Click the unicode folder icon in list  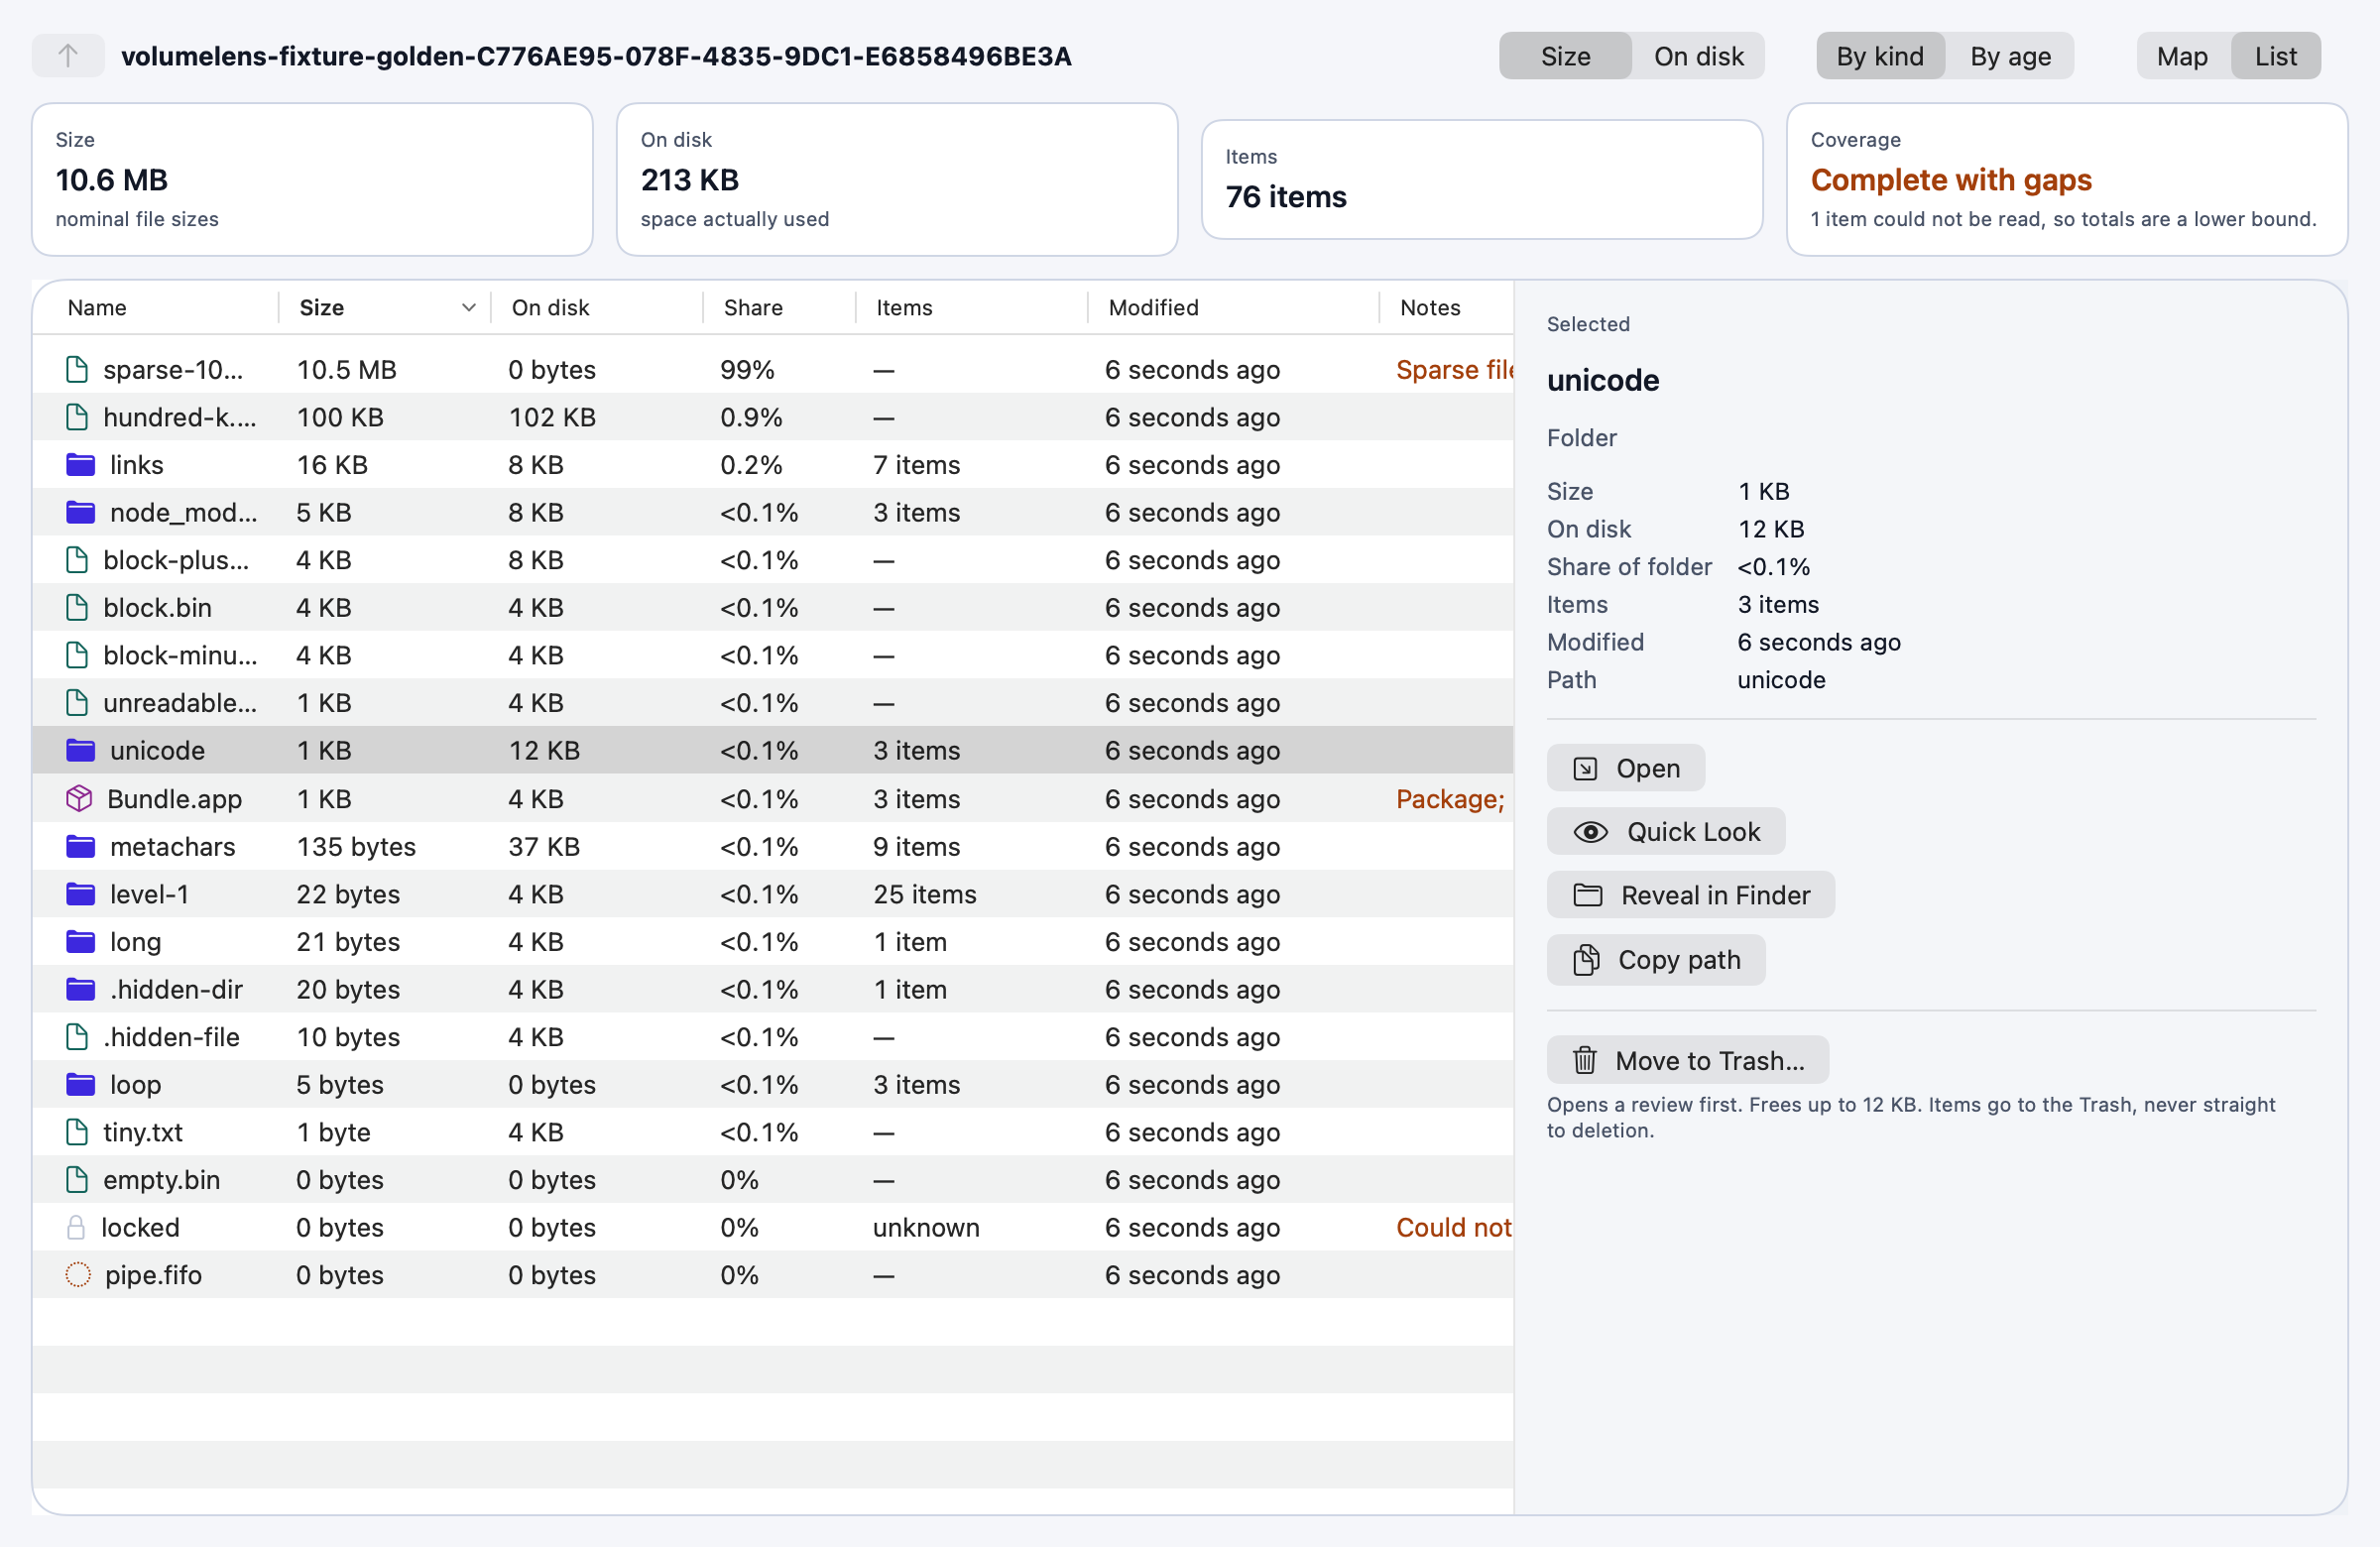(x=81, y=750)
